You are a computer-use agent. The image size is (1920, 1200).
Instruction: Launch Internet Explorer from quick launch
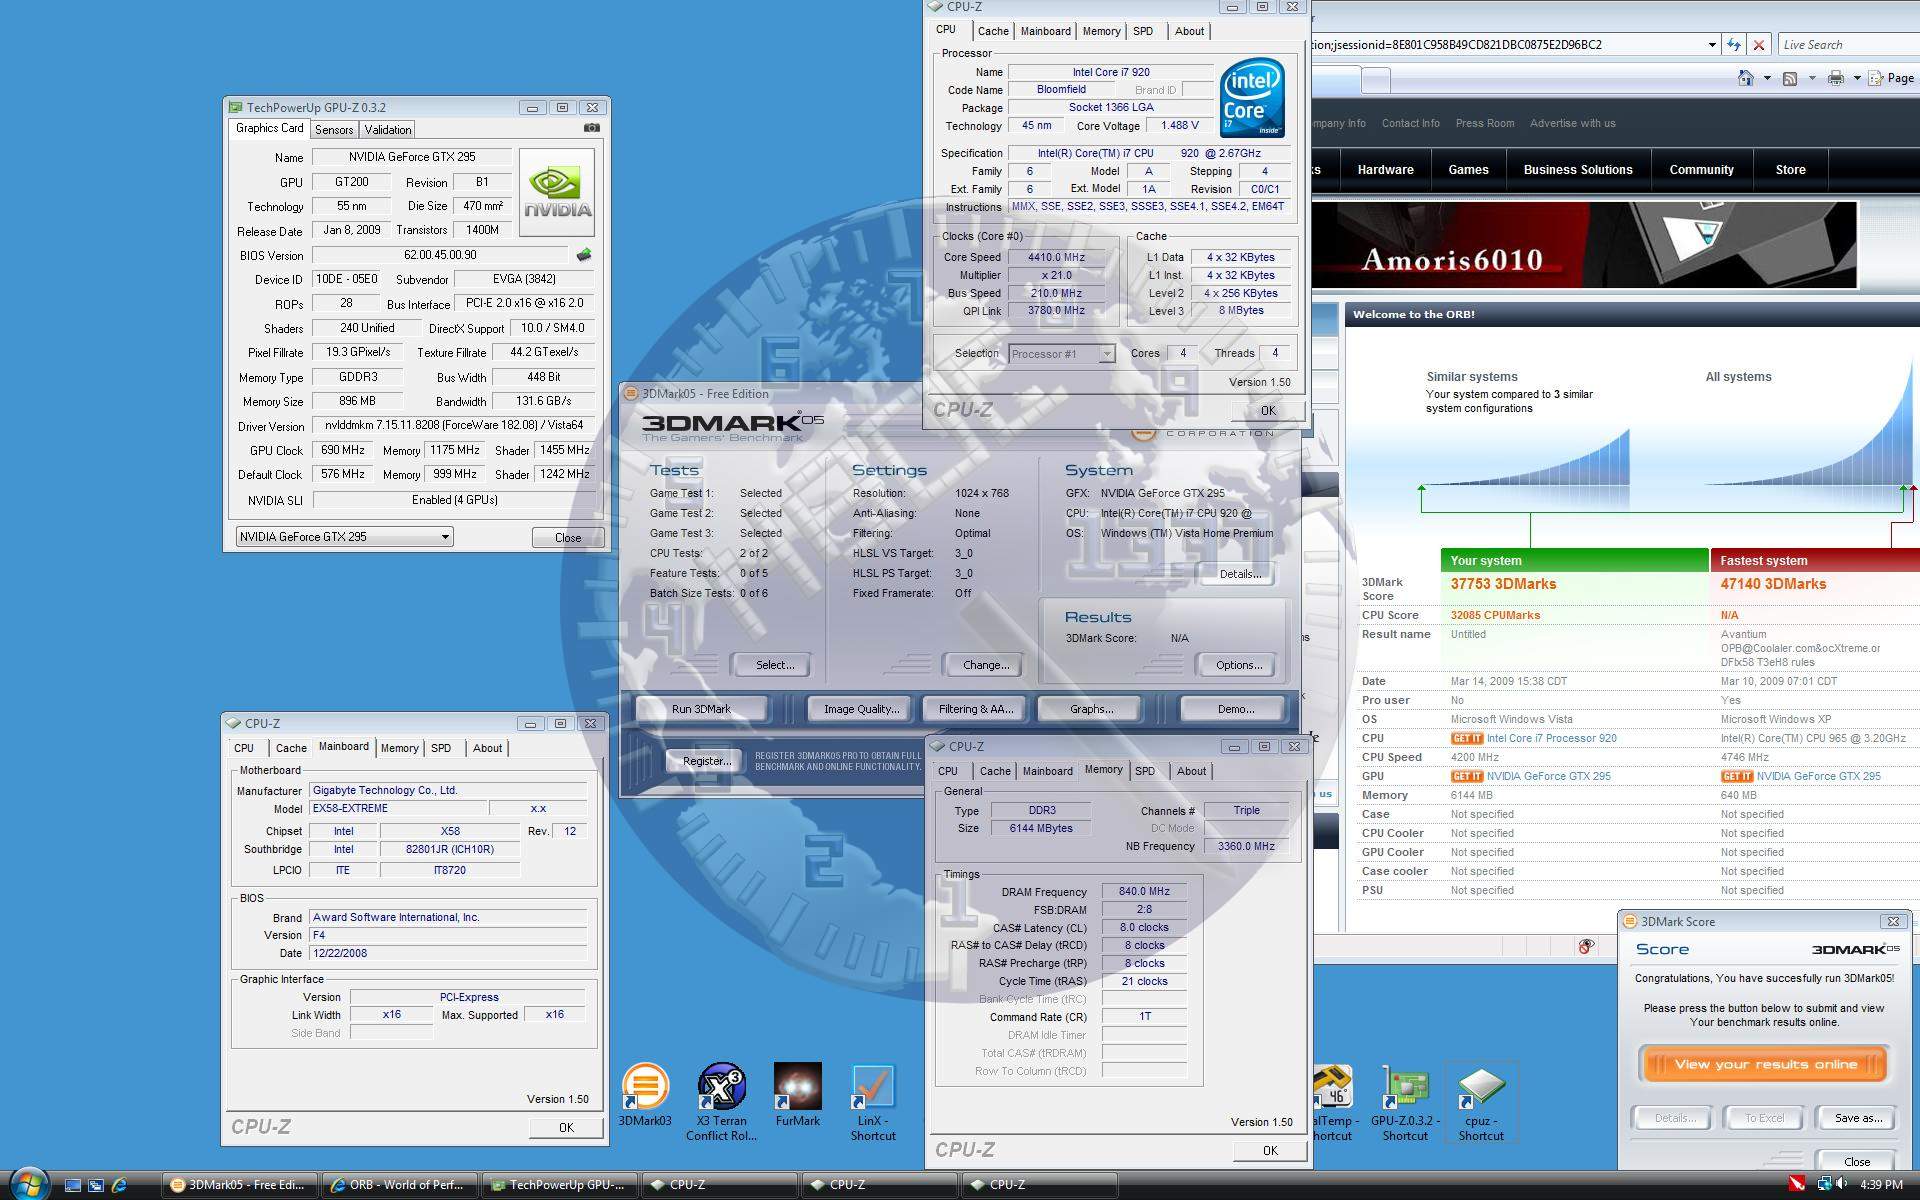[119, 1185]
